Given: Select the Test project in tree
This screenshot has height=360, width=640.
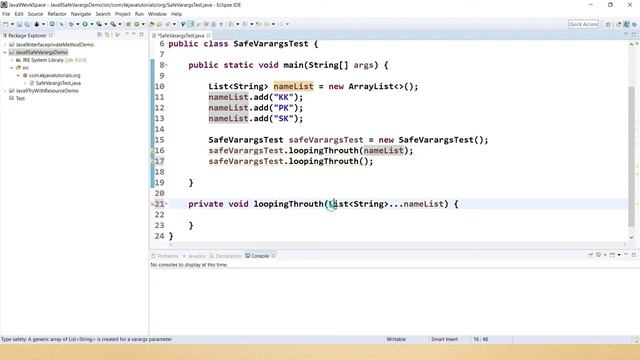Looking at the screenshot, I should (20, 98).
